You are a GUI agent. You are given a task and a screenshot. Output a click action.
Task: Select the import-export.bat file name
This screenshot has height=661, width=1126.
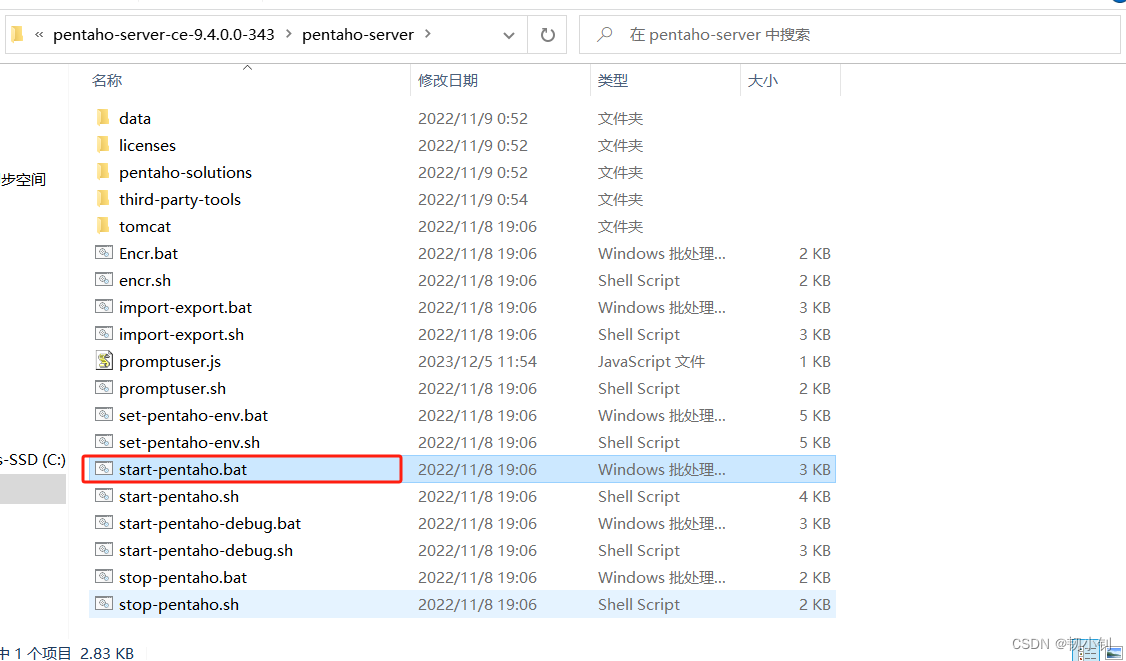pos(185,308)
